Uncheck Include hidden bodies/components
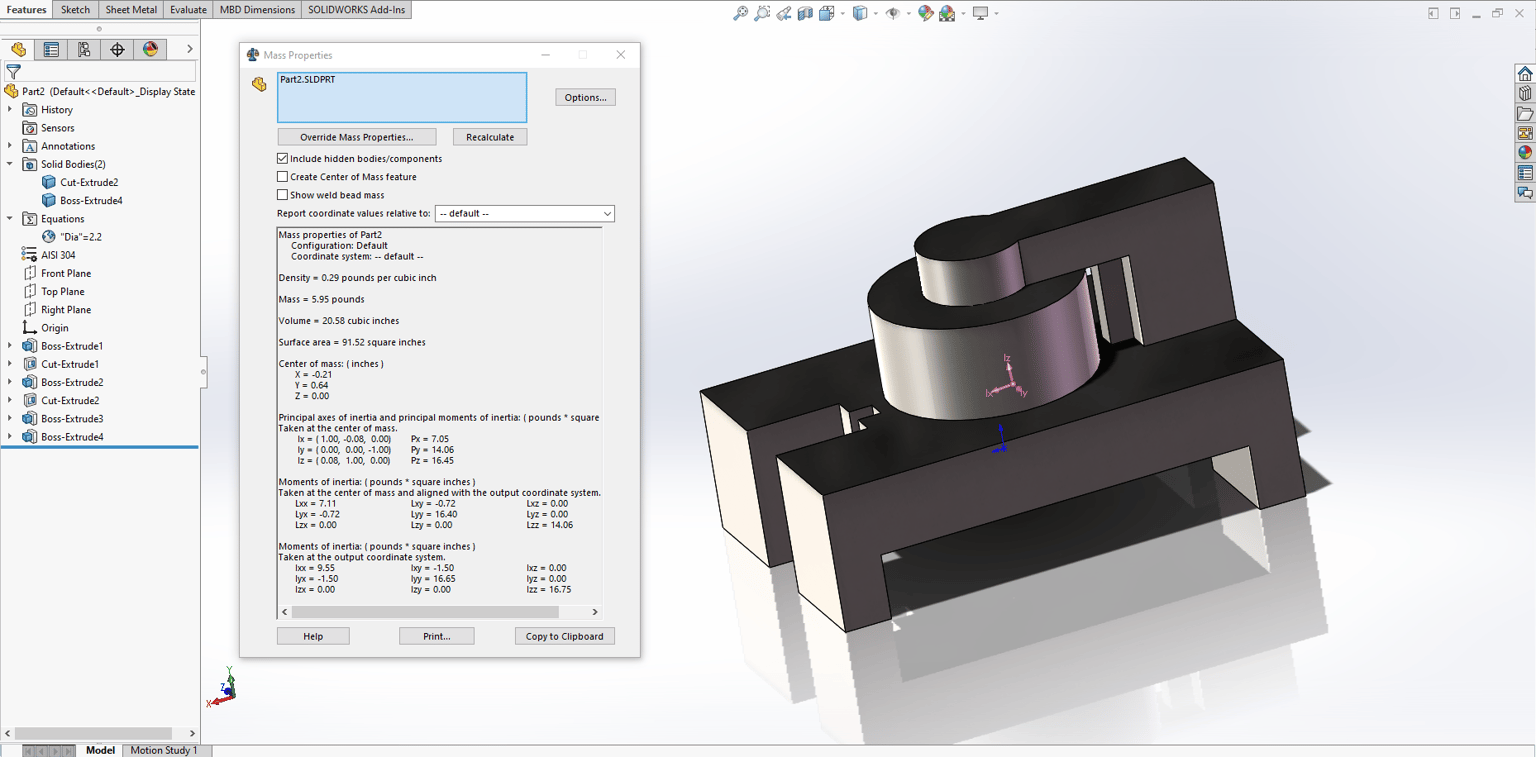 coord(282,158)
